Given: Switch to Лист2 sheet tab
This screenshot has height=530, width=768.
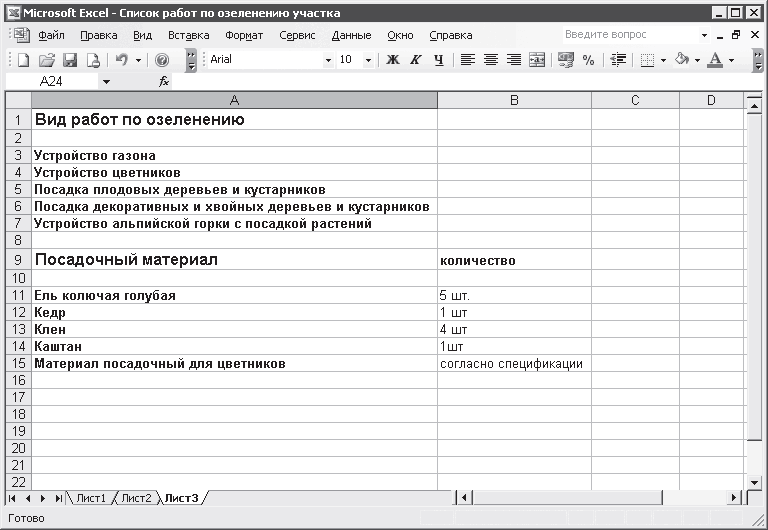Looking at the screenshot, I should 136,498.
